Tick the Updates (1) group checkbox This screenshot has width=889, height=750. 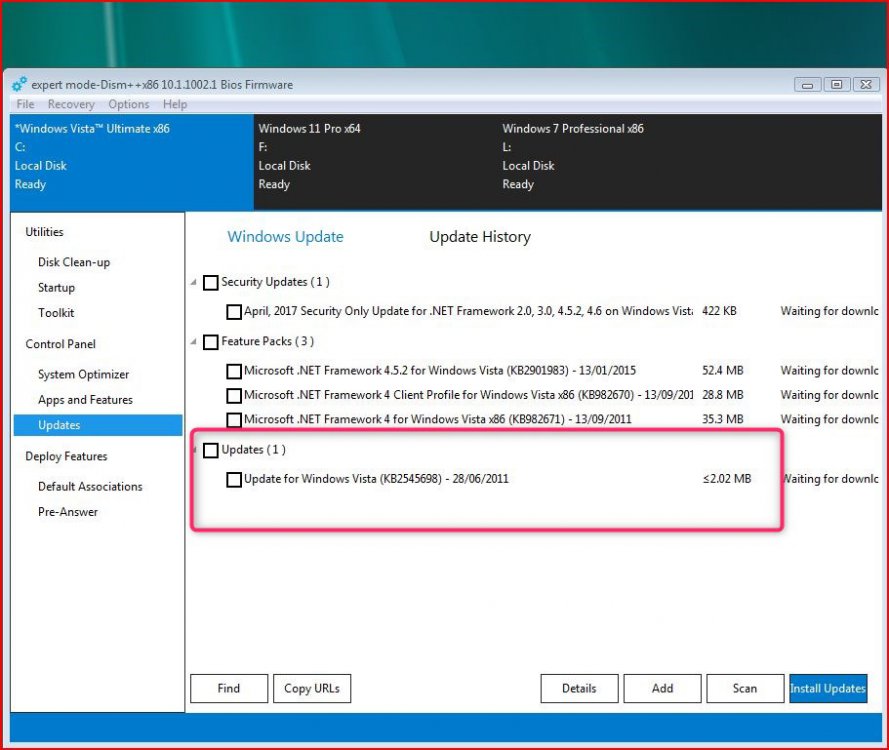point(210,450)
